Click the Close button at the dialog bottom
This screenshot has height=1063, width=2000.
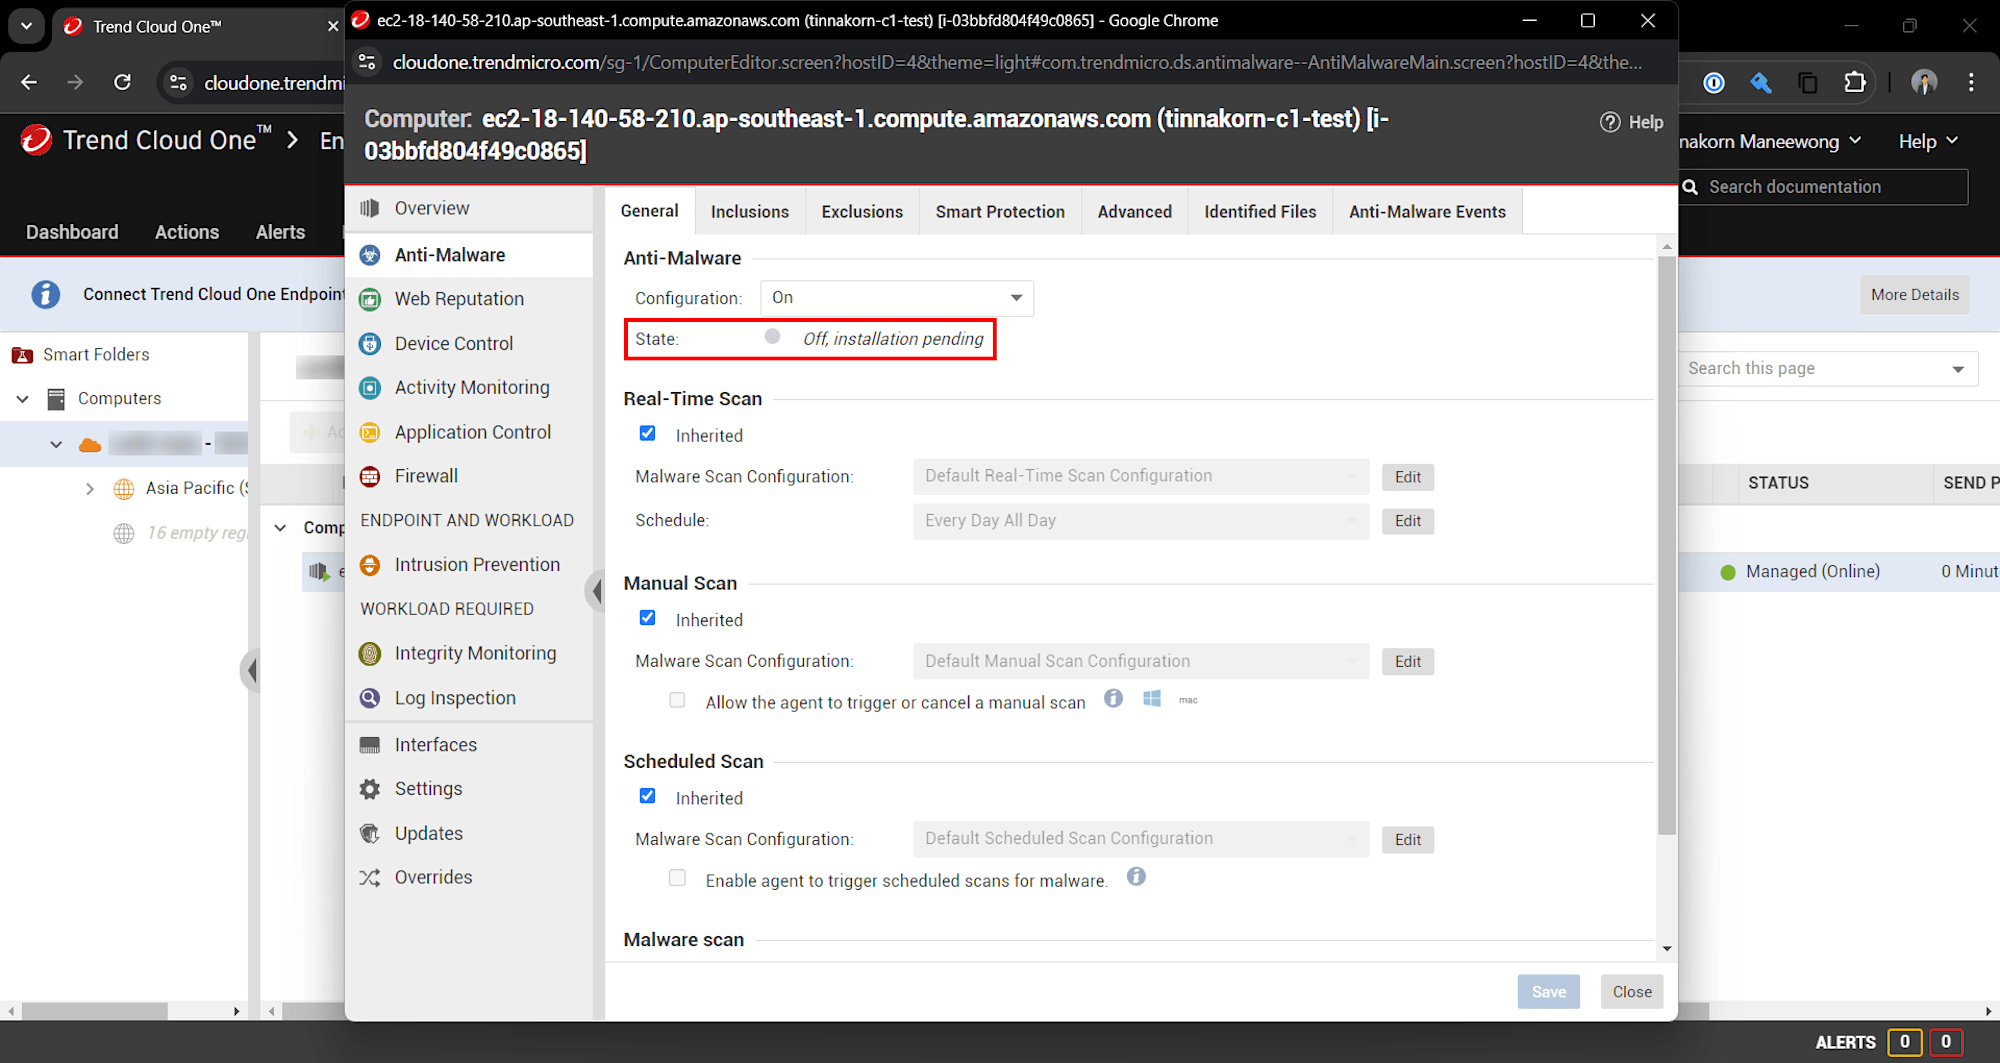pyautogui.click(x=1632, y=991)
